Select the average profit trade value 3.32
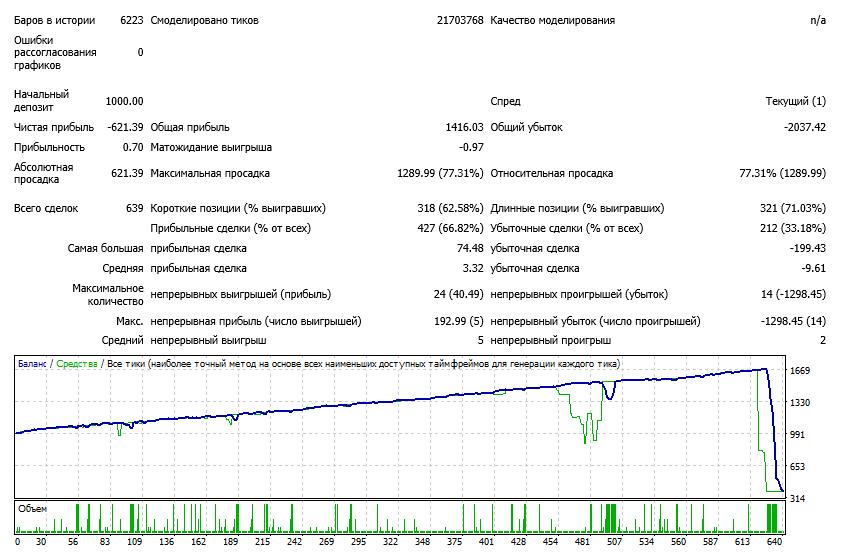The image size is (841, 553). pos(473,268)
